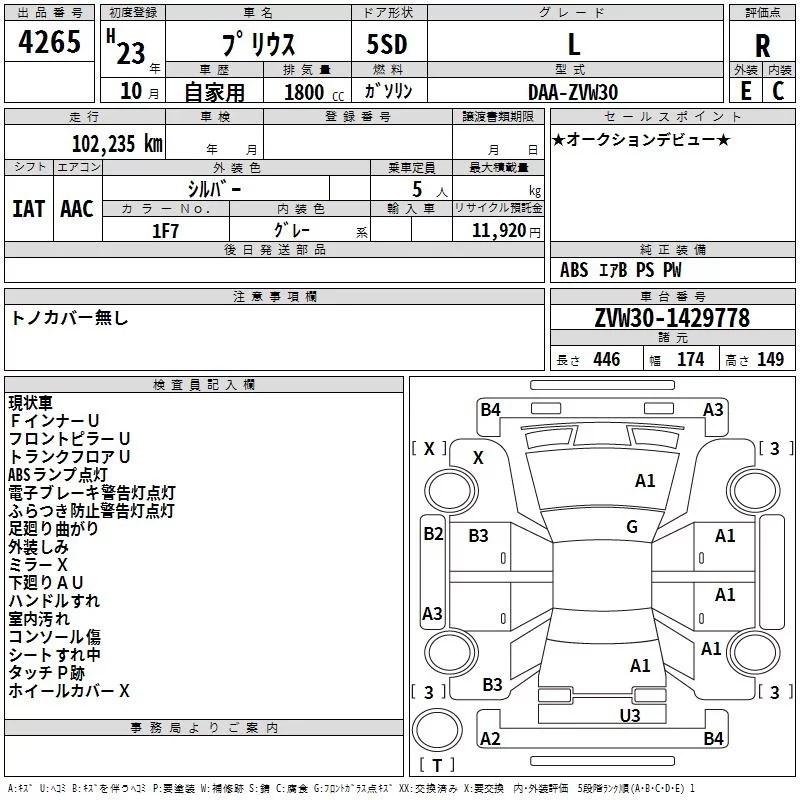Select the B4 mark beside the rear bumper
This screenshot has width=800, height=800.
[713, 739]
